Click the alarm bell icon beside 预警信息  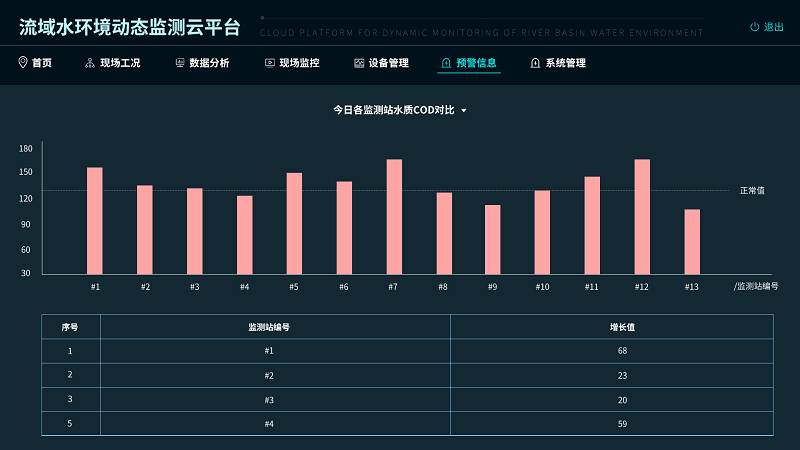[x=446, y=63]
